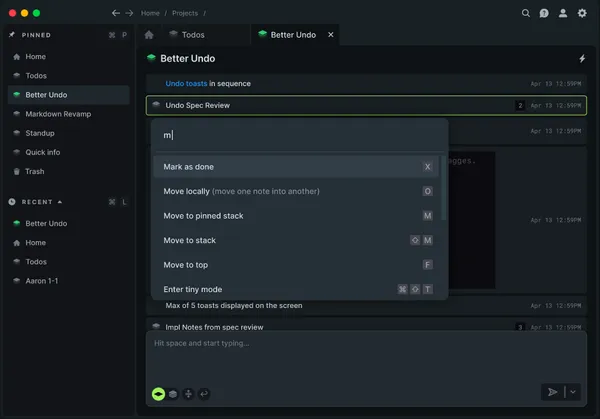This screenshot has width=600, height=419.
Task: Click the lightning bolt icon
Action: [x=582, y=59]
